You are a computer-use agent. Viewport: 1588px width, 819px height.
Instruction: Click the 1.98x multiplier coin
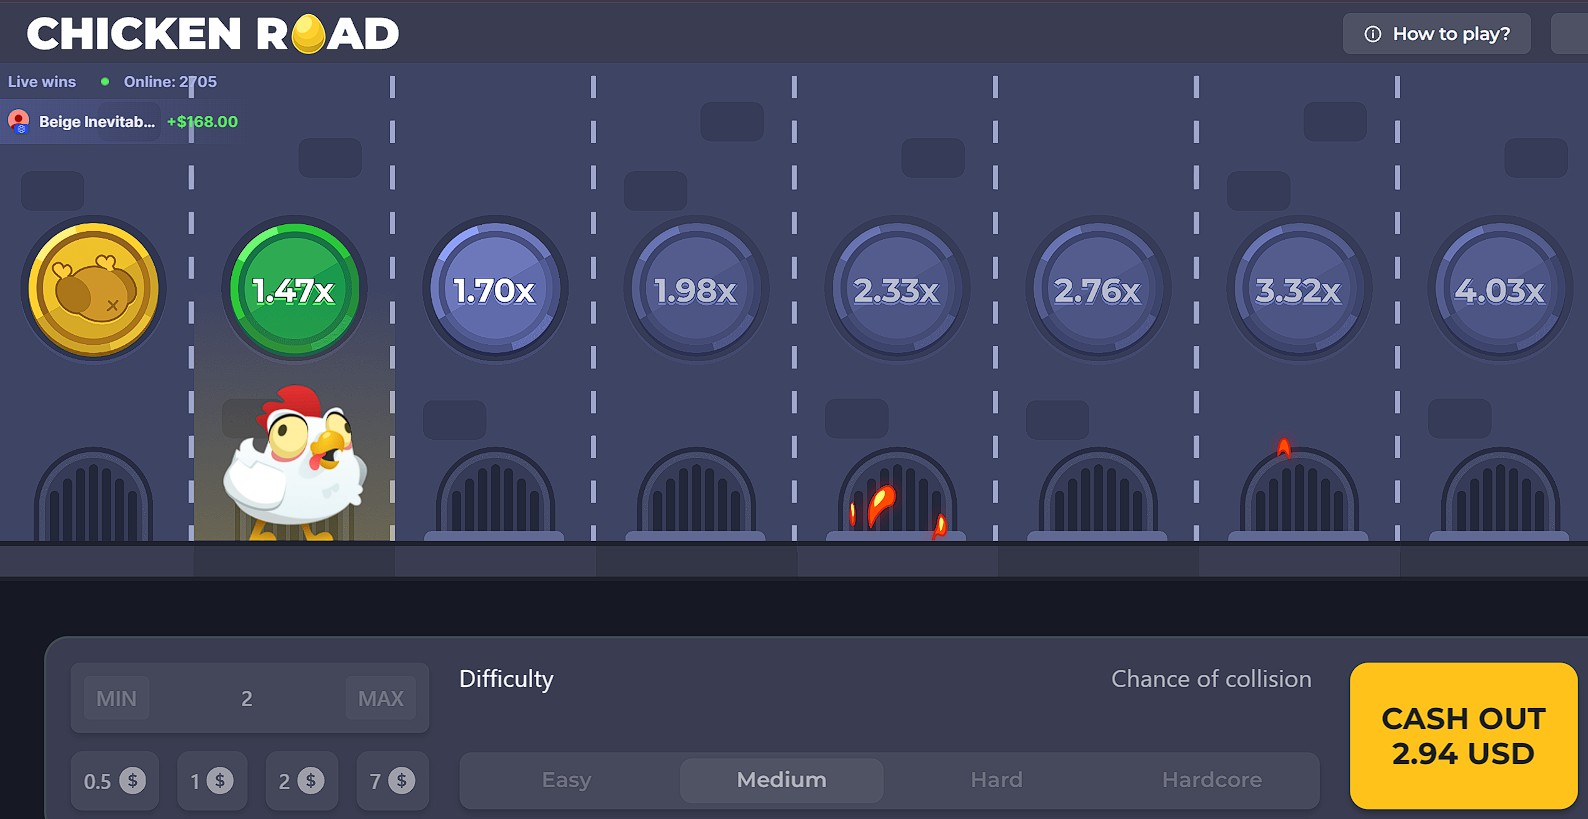point(696,289)
